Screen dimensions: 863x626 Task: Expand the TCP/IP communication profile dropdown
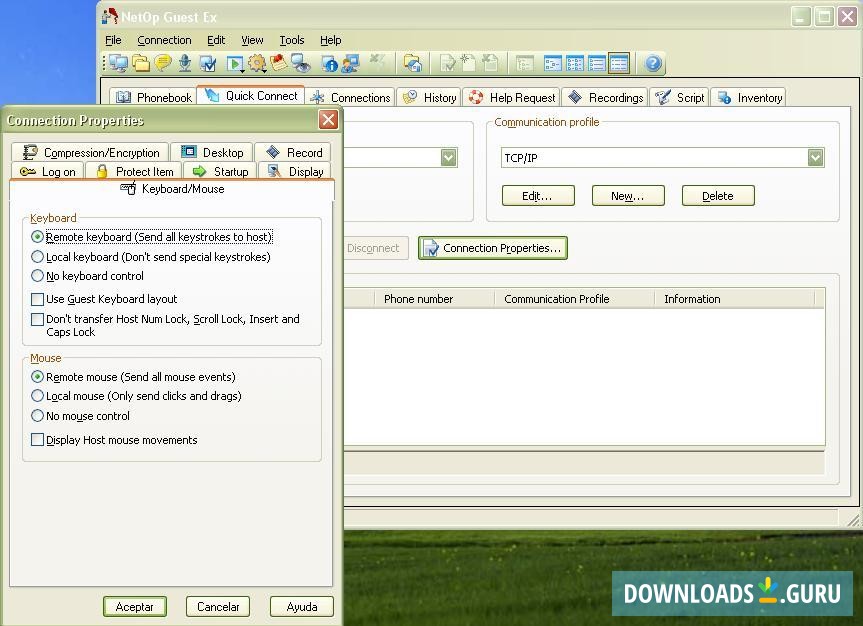tap(815, 158)
